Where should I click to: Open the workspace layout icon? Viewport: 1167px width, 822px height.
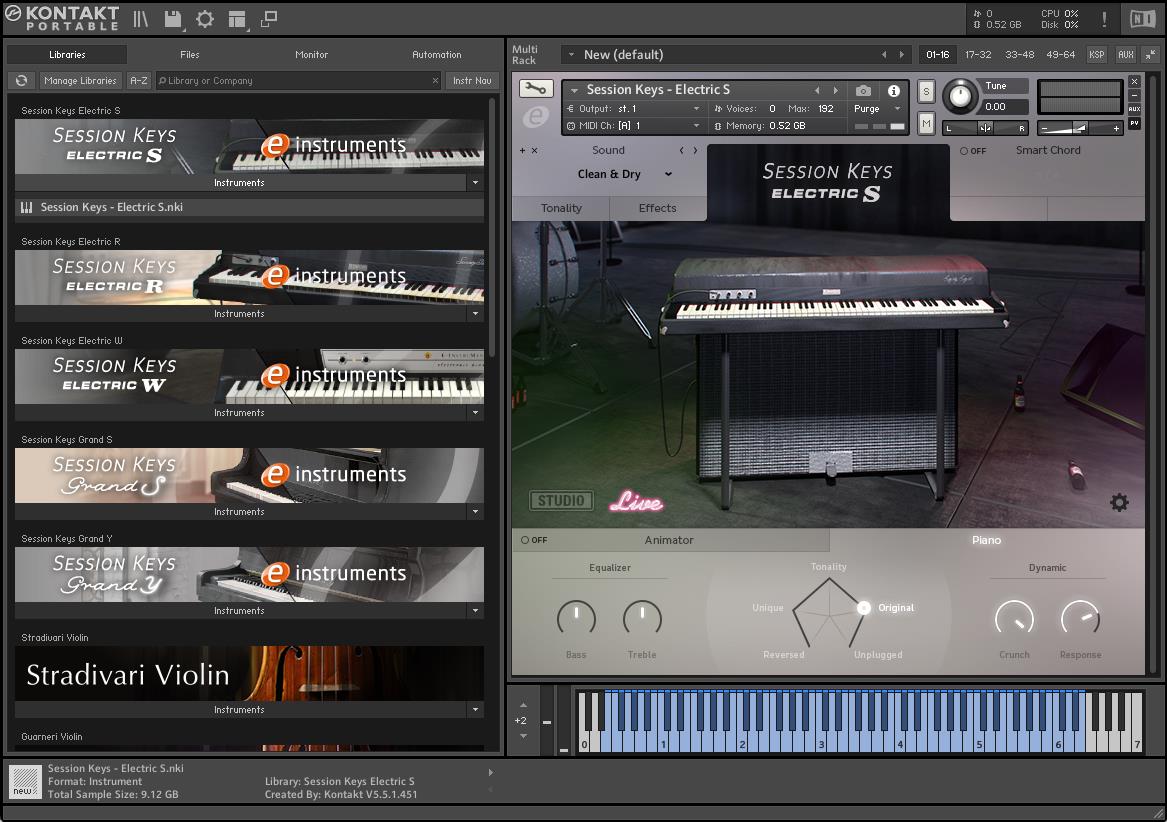point(237,19)
